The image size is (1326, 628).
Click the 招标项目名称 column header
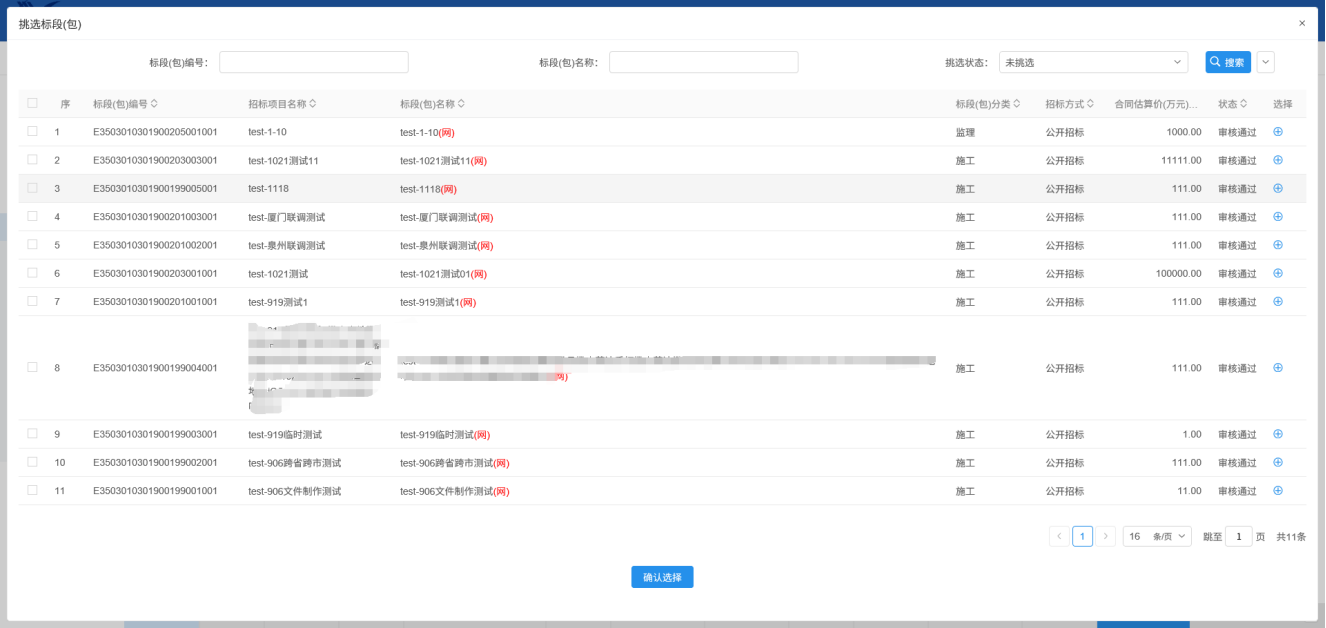tap(277, 104)
